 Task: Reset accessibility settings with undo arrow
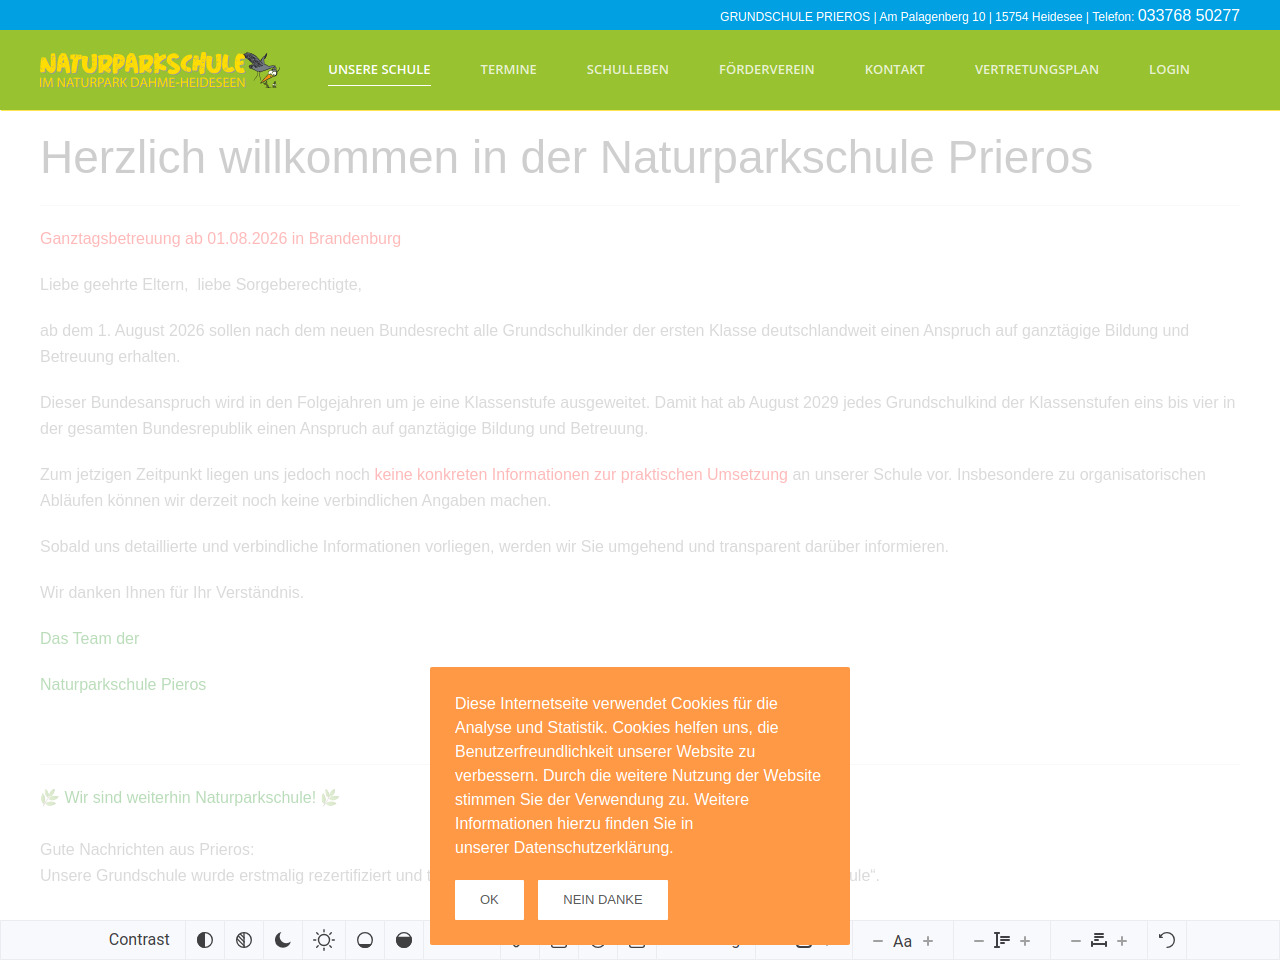(1166, 940)
